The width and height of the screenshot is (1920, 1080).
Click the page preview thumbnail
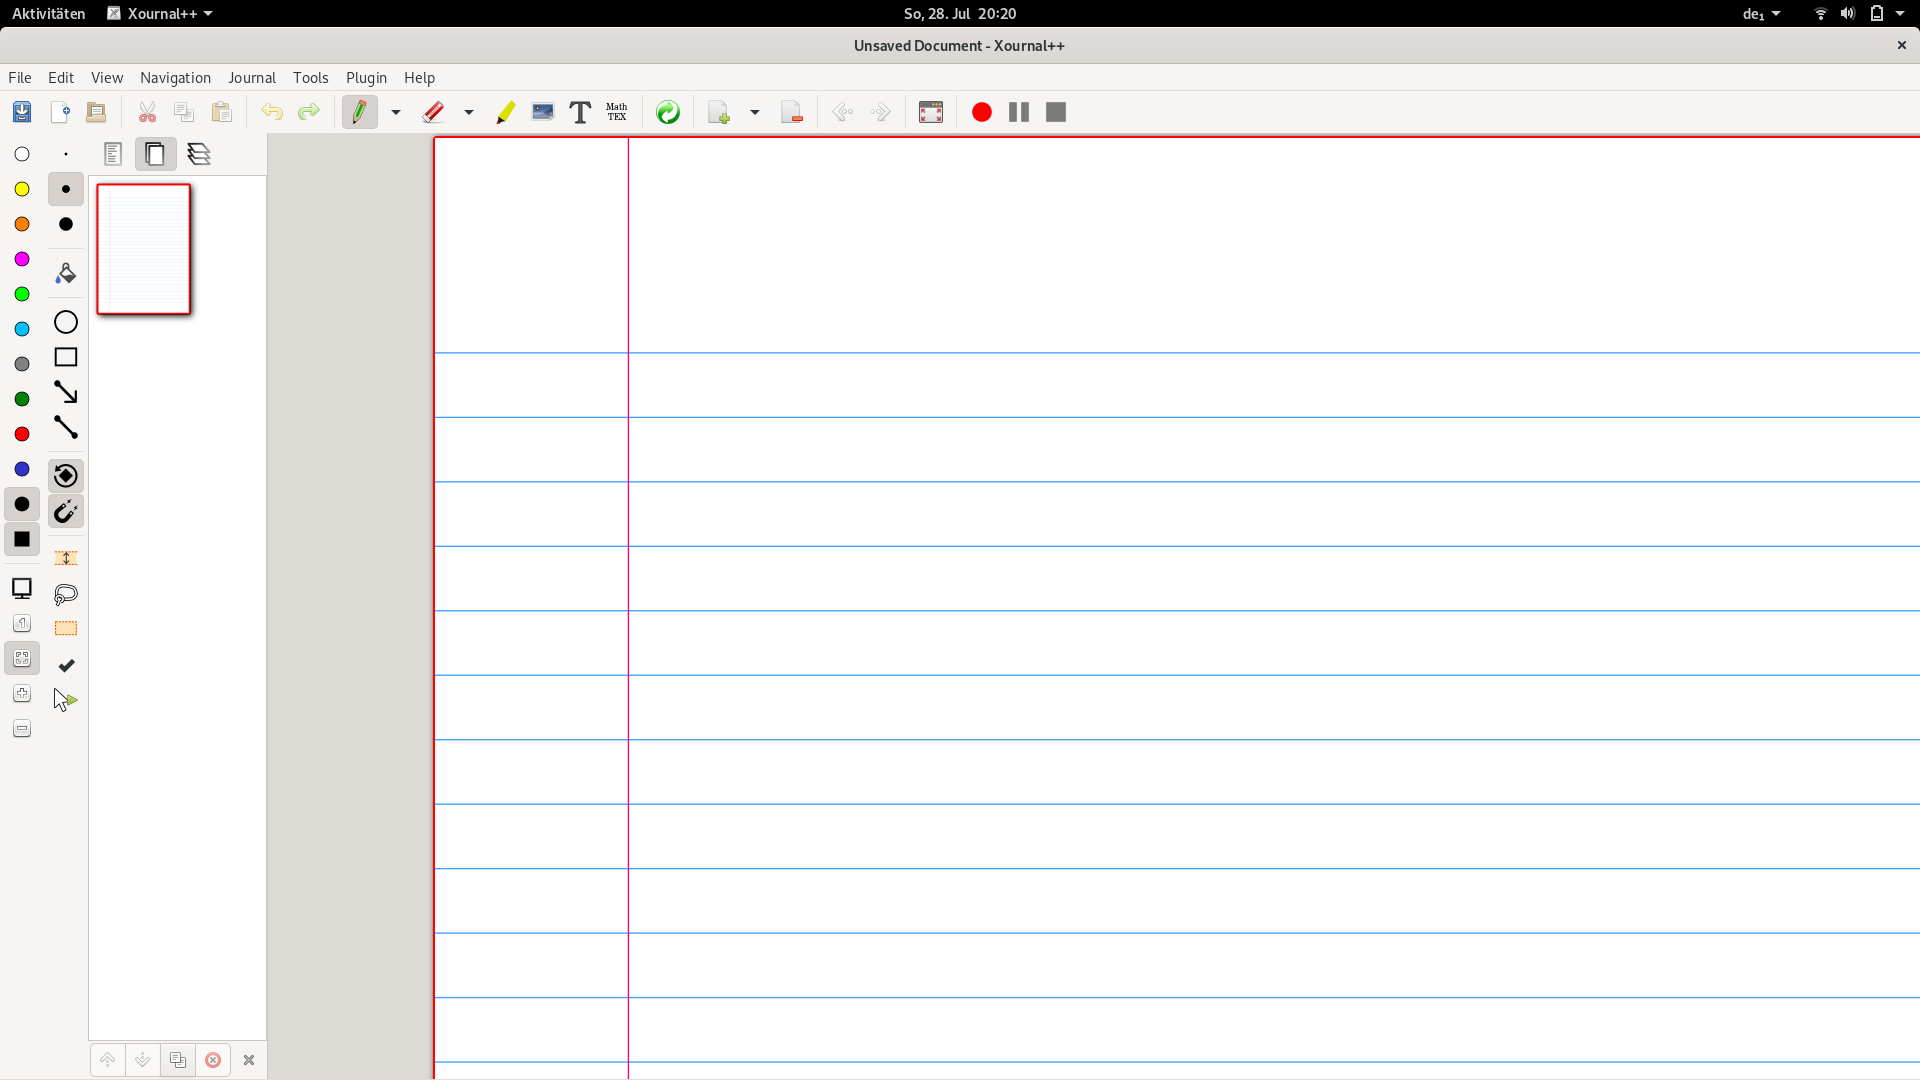point(143,248)
